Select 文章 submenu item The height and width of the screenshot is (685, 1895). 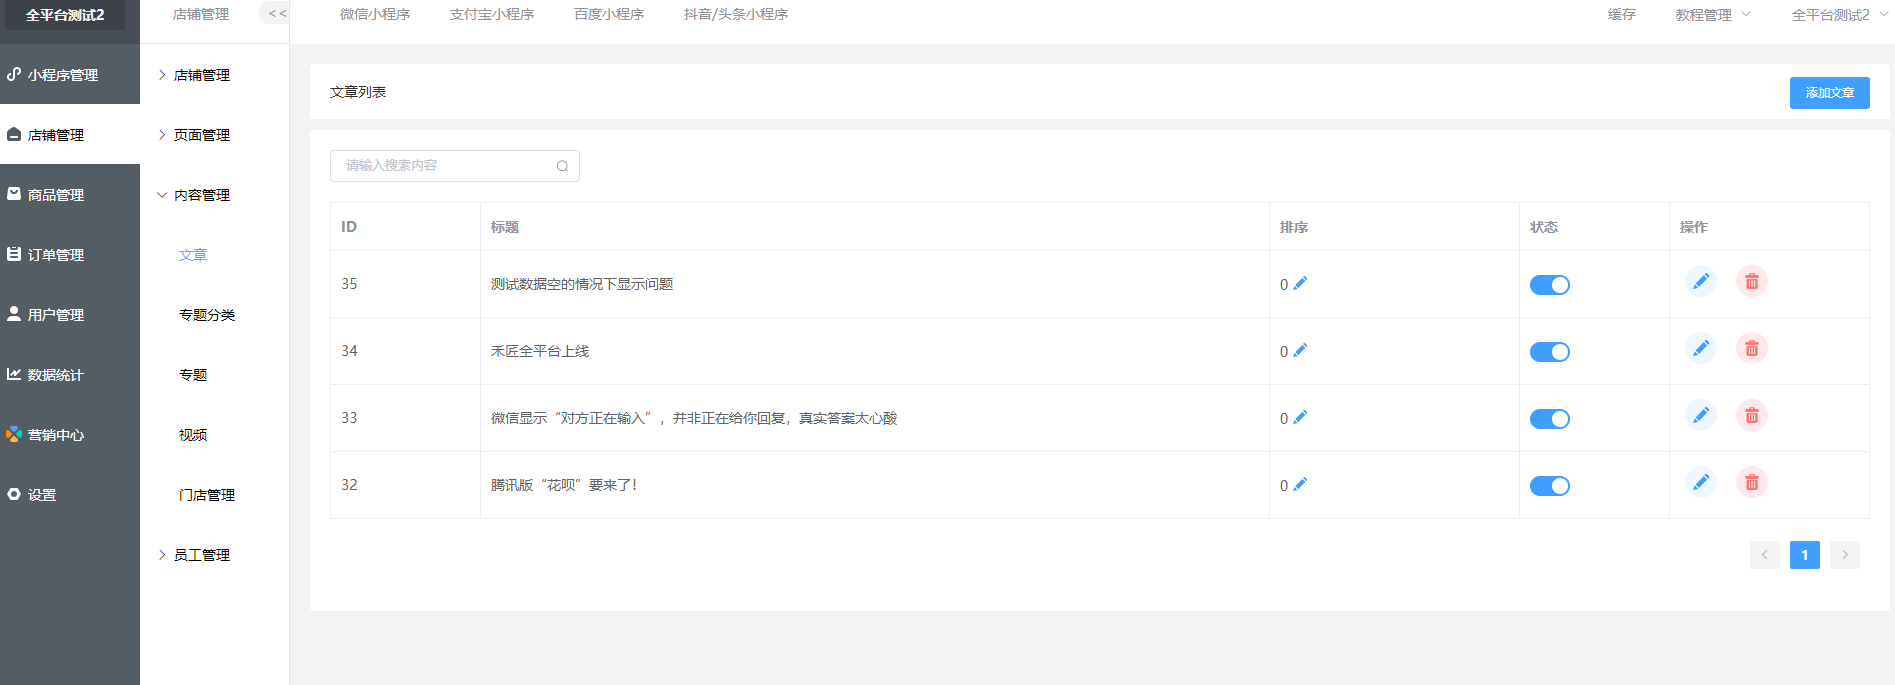193,255
